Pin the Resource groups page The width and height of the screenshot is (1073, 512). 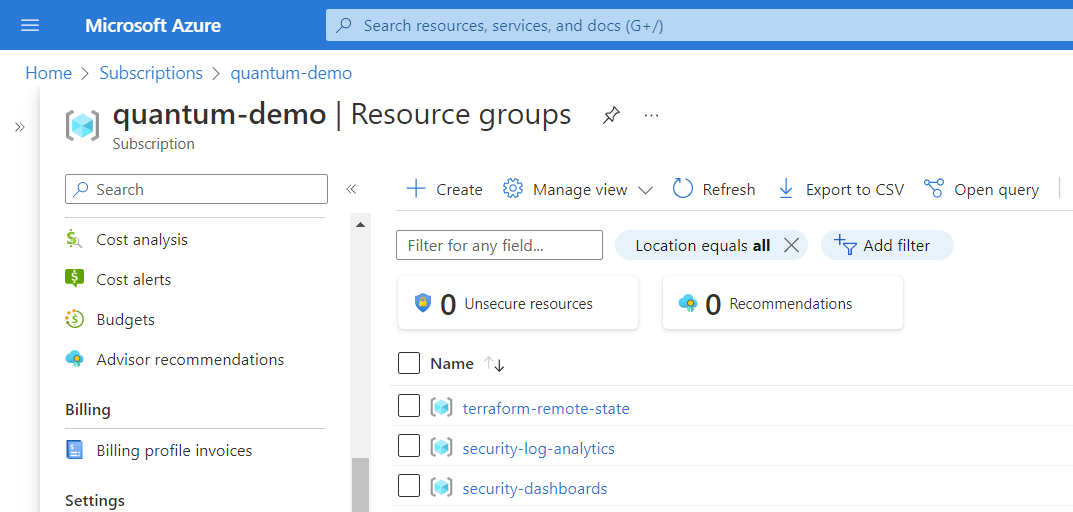click(610, 116)
